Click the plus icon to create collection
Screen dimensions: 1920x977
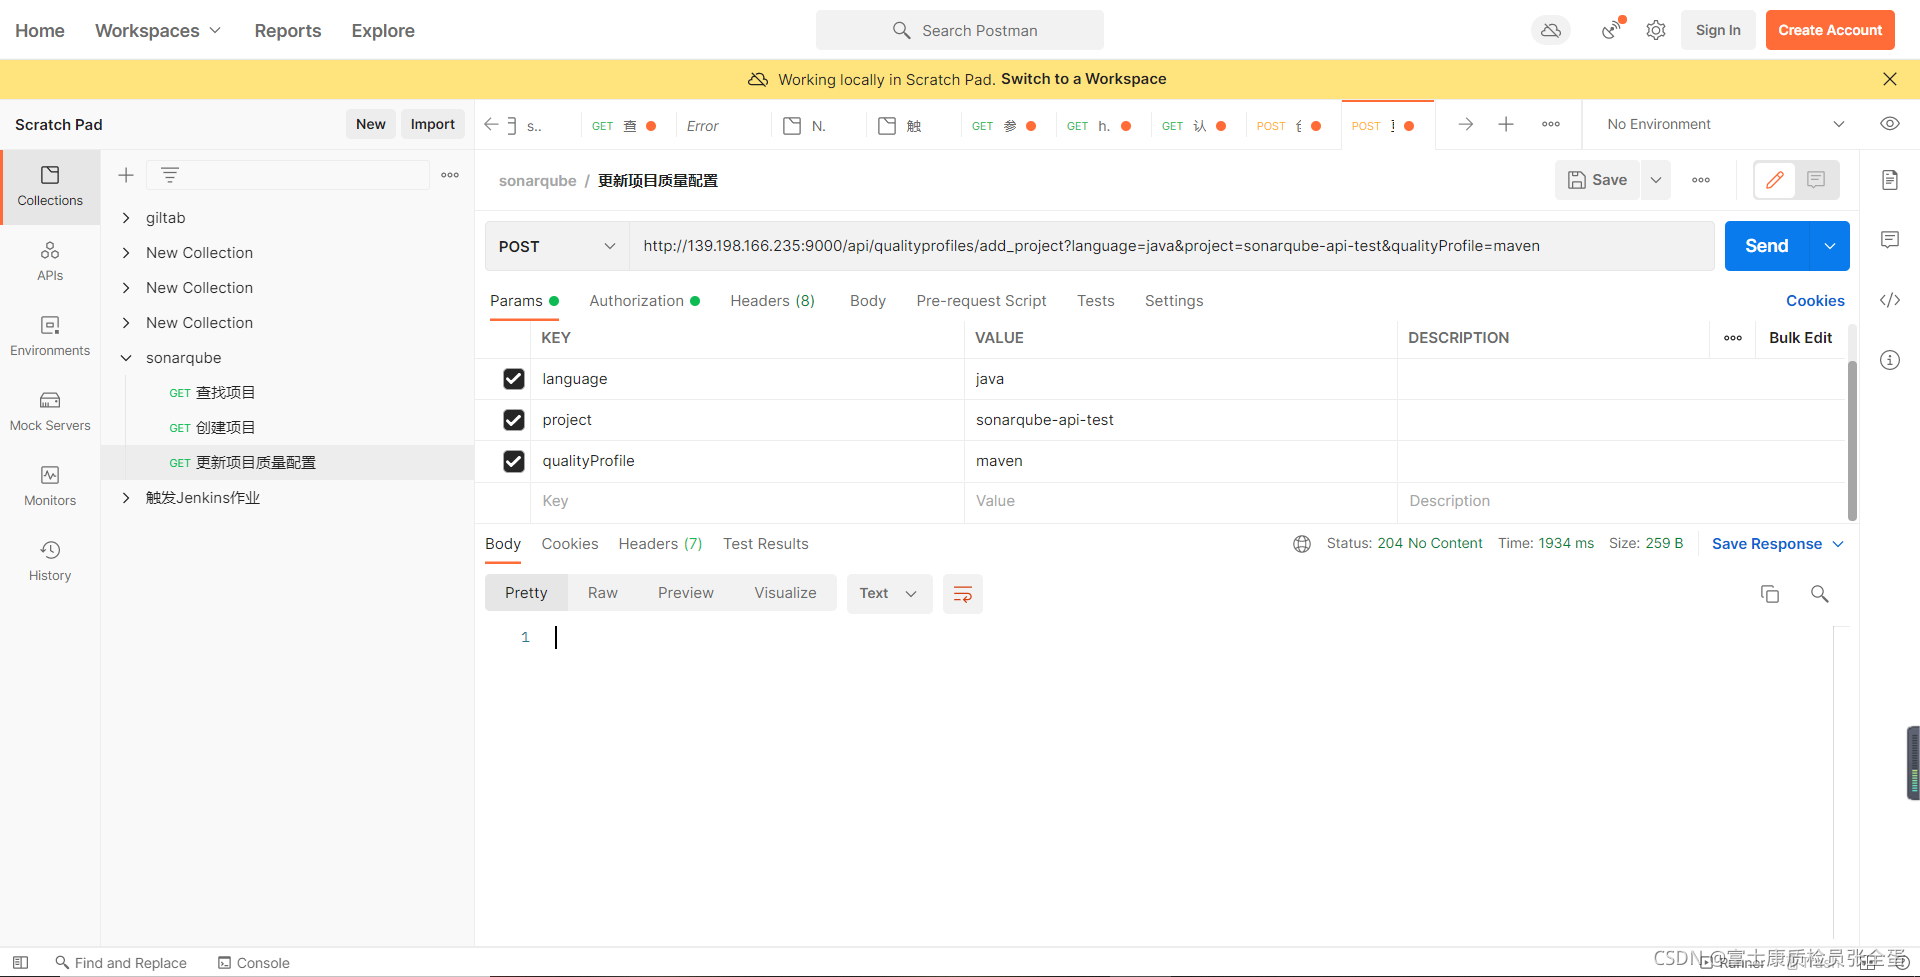point(126,175)
